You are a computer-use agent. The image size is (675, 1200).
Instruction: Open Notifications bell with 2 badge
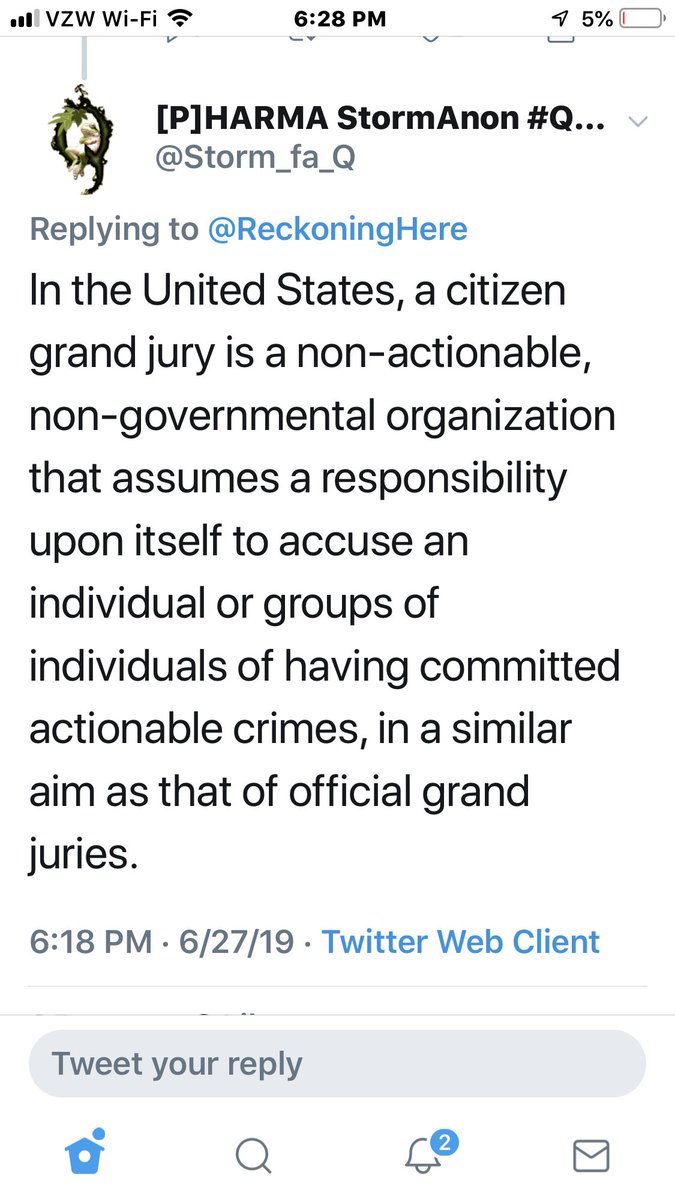coord(424,1155)
